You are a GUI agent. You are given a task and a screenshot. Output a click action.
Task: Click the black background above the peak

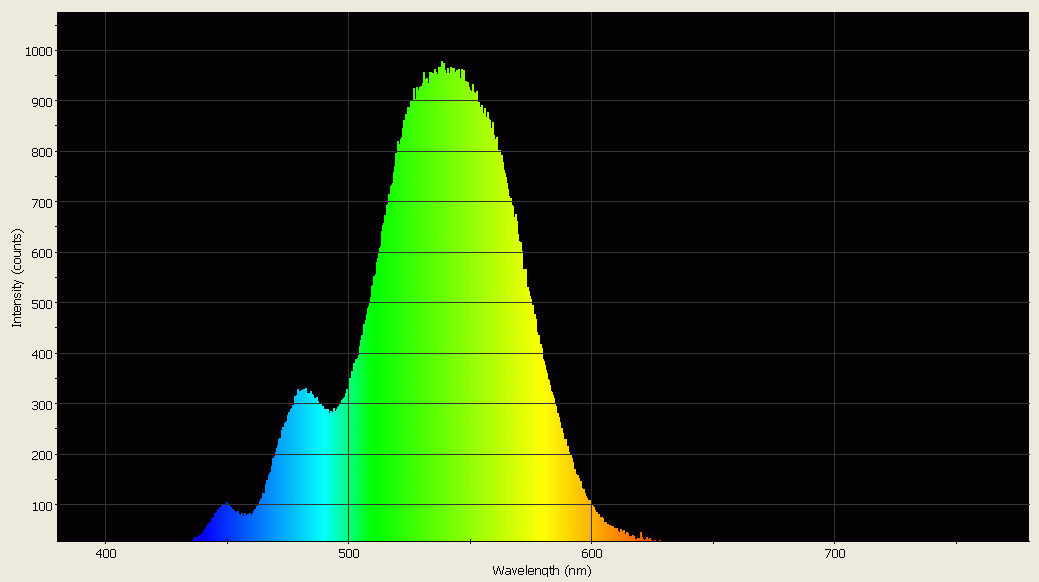point(443,30)
